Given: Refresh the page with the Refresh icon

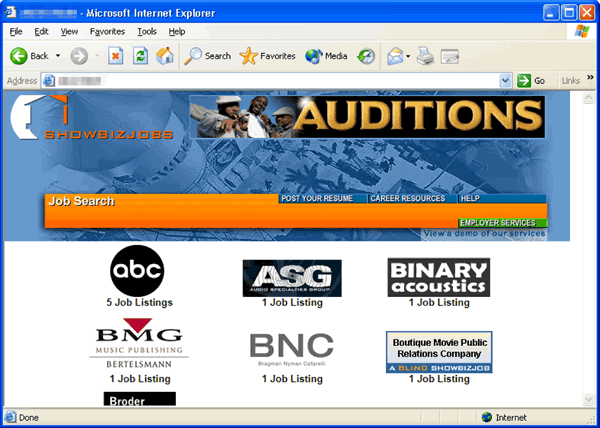Looking at the screenshot, I should (139, 56).
